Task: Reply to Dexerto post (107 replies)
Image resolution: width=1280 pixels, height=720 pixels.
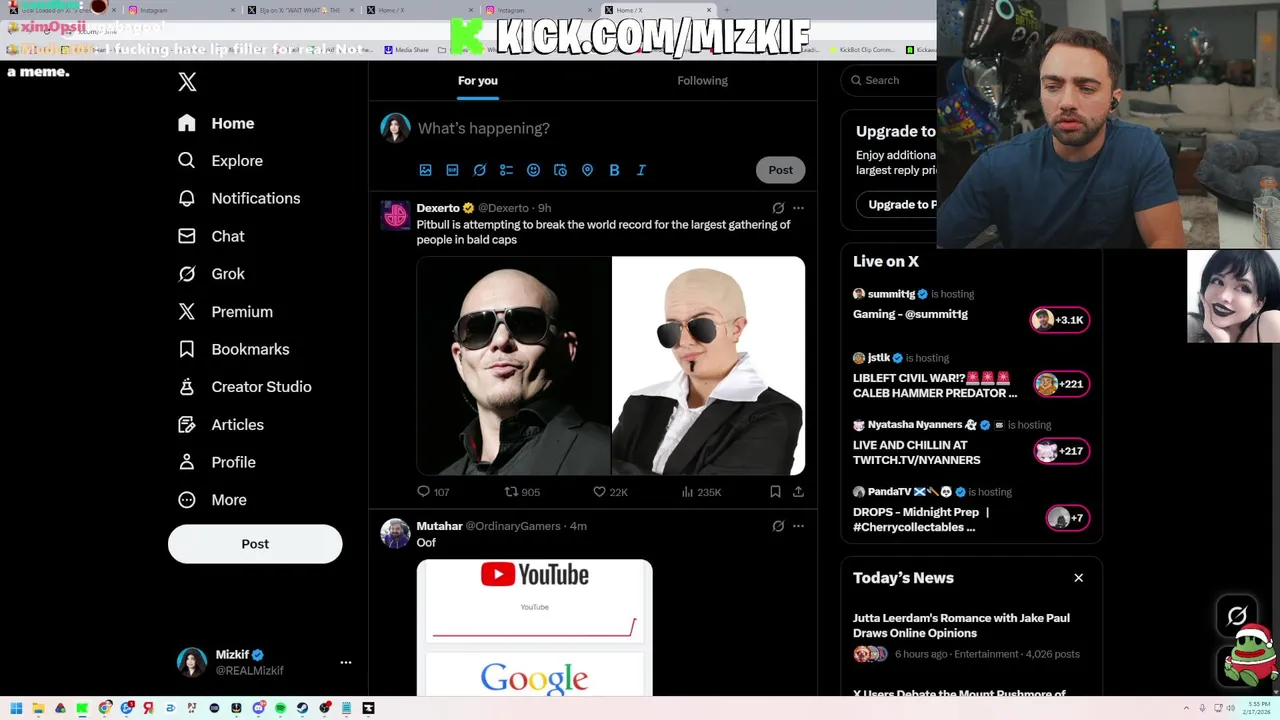Action: pos(433,492)
